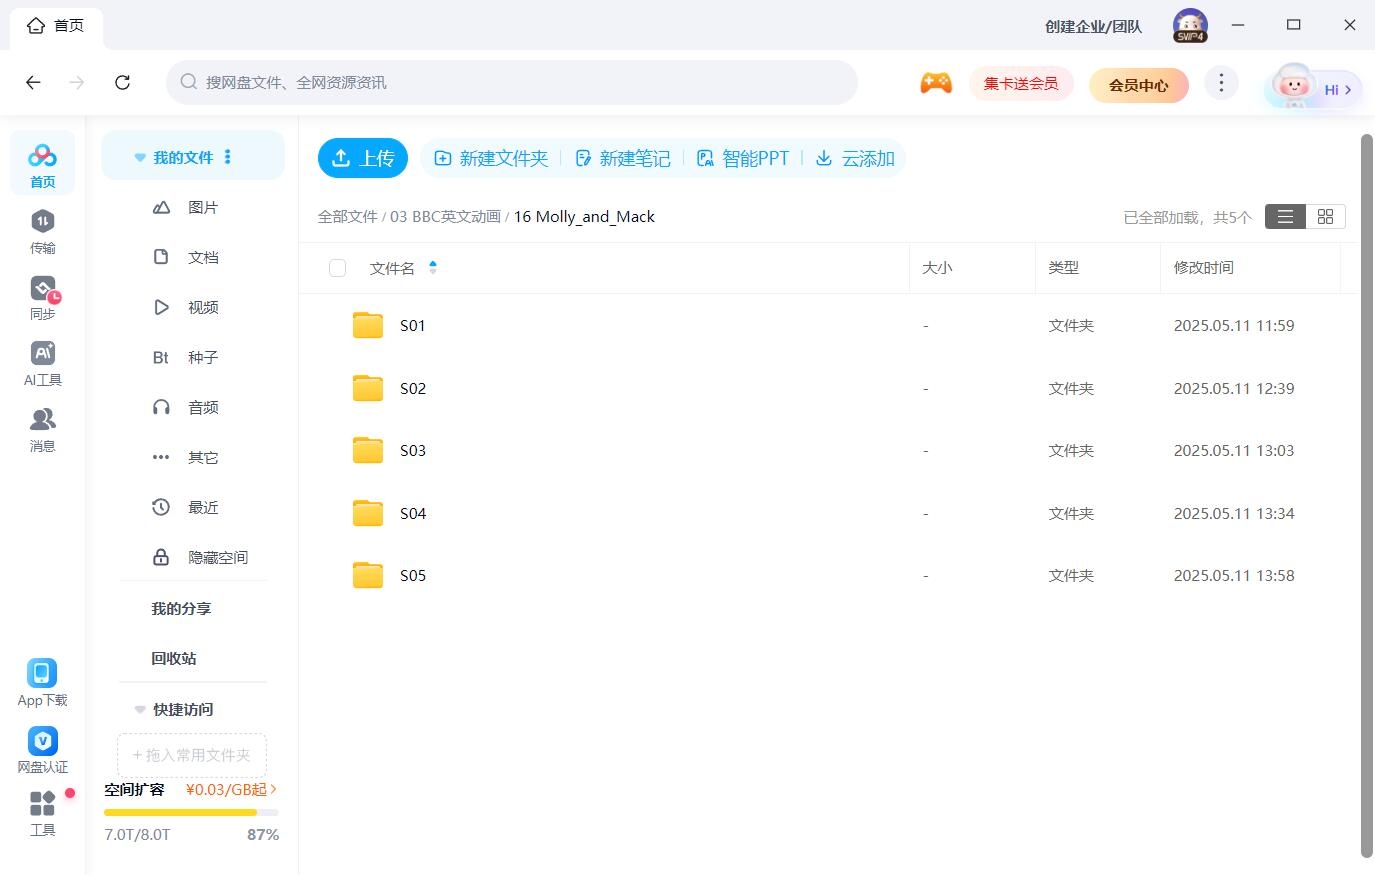Image resolution: width=1375 pixels, height=875 pixels.
Task: Collapse the 快捷访问 section
Action: [x=139, y=709]
